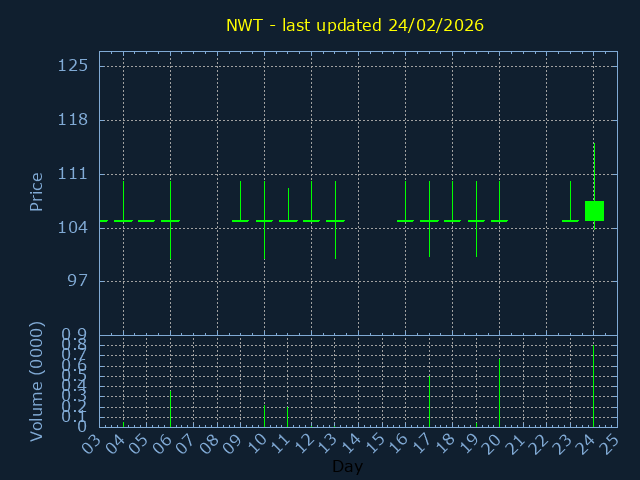Click the volume bar for day 17
640x480 pixels.
click(x=429, y=400)
